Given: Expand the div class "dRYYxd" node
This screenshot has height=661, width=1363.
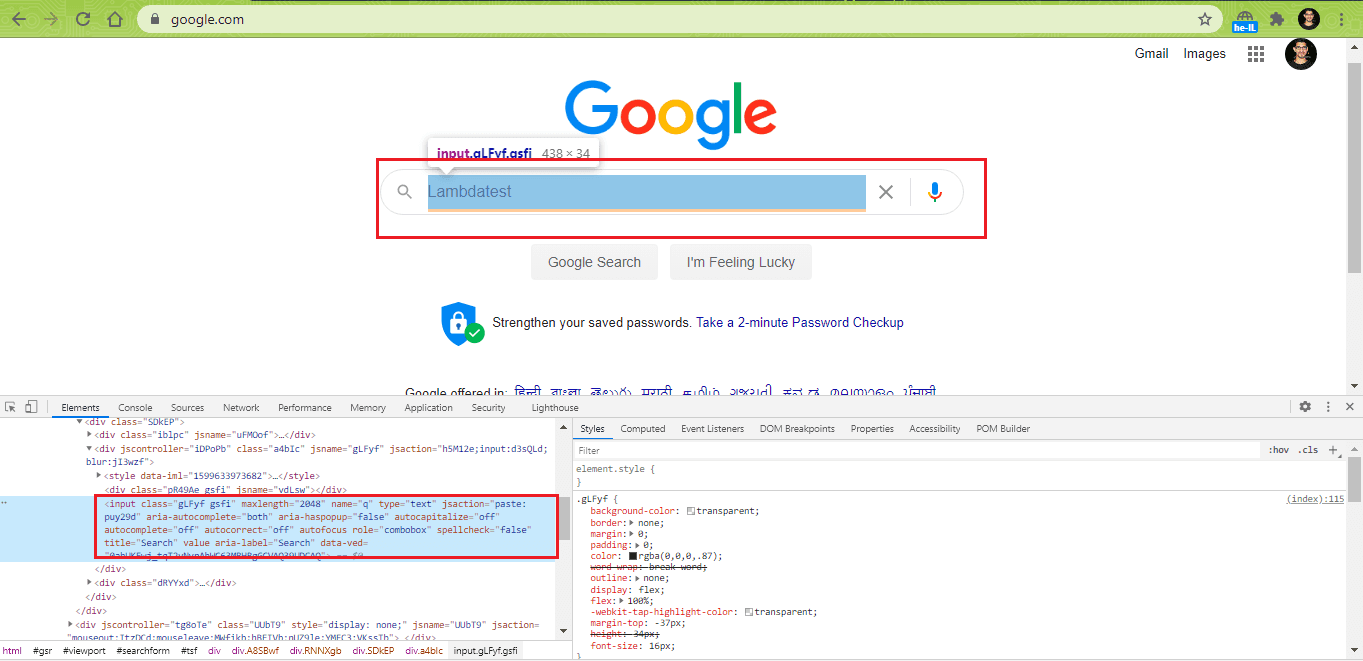Looking at the screenshot, I should click(89, 582).
